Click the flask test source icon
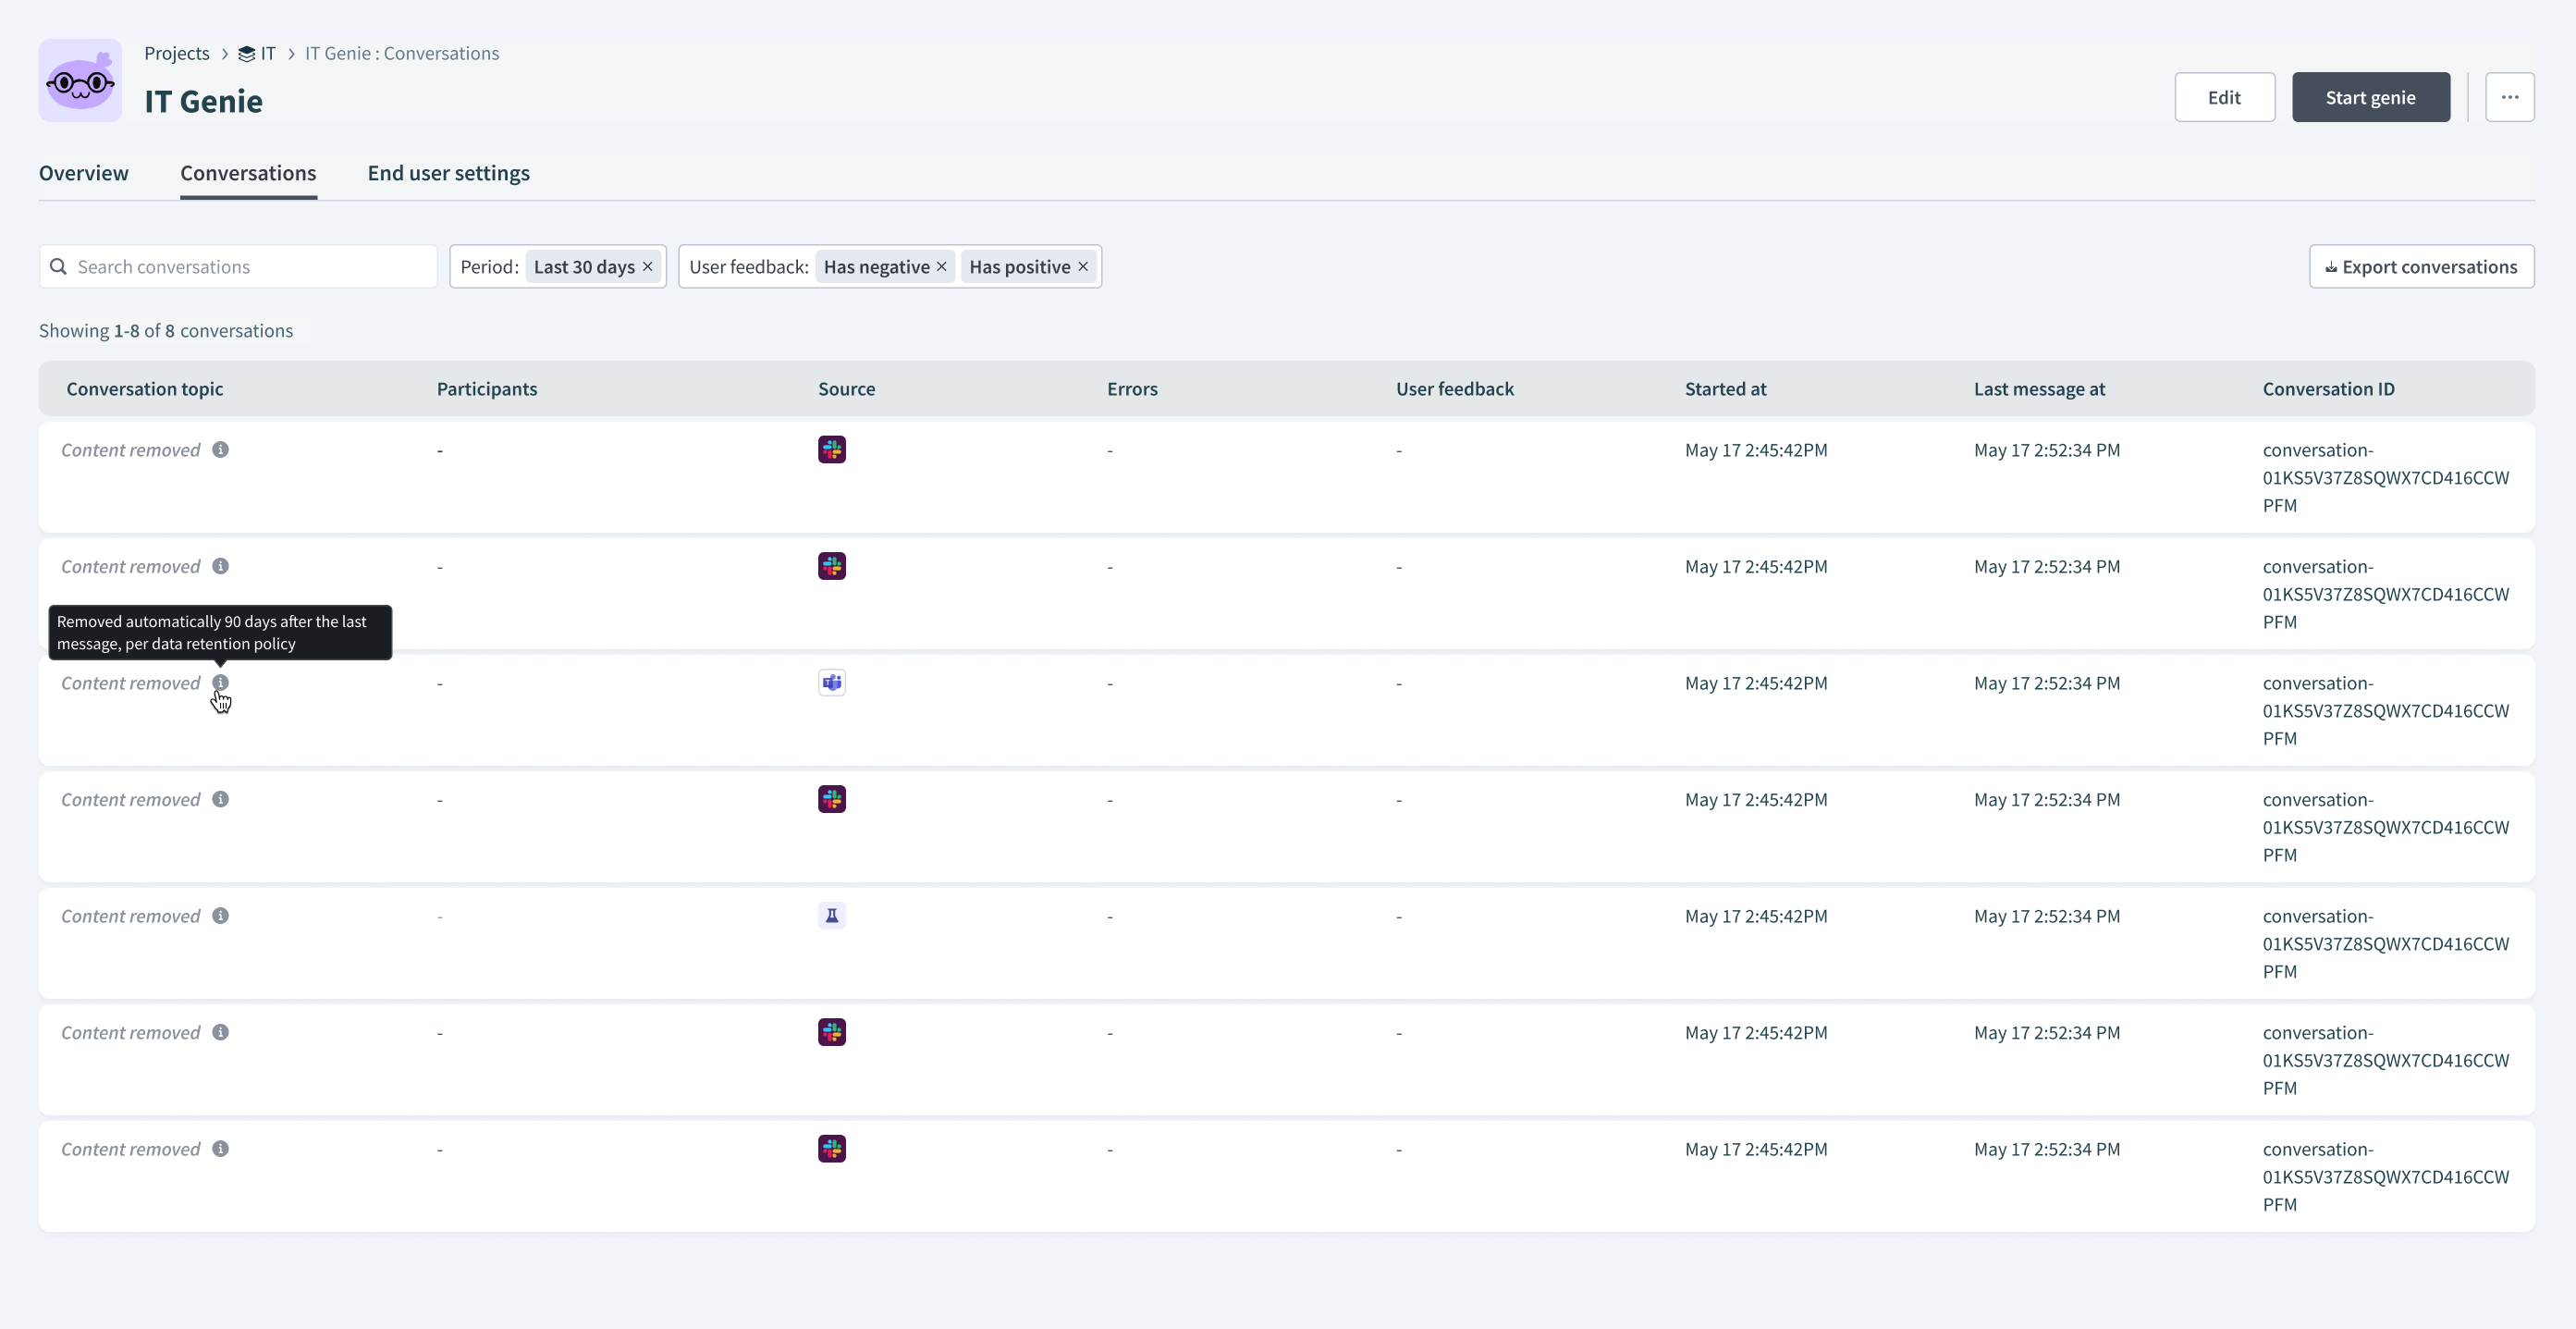This screenshot has height=1329, width=2576. coord(832,915)
